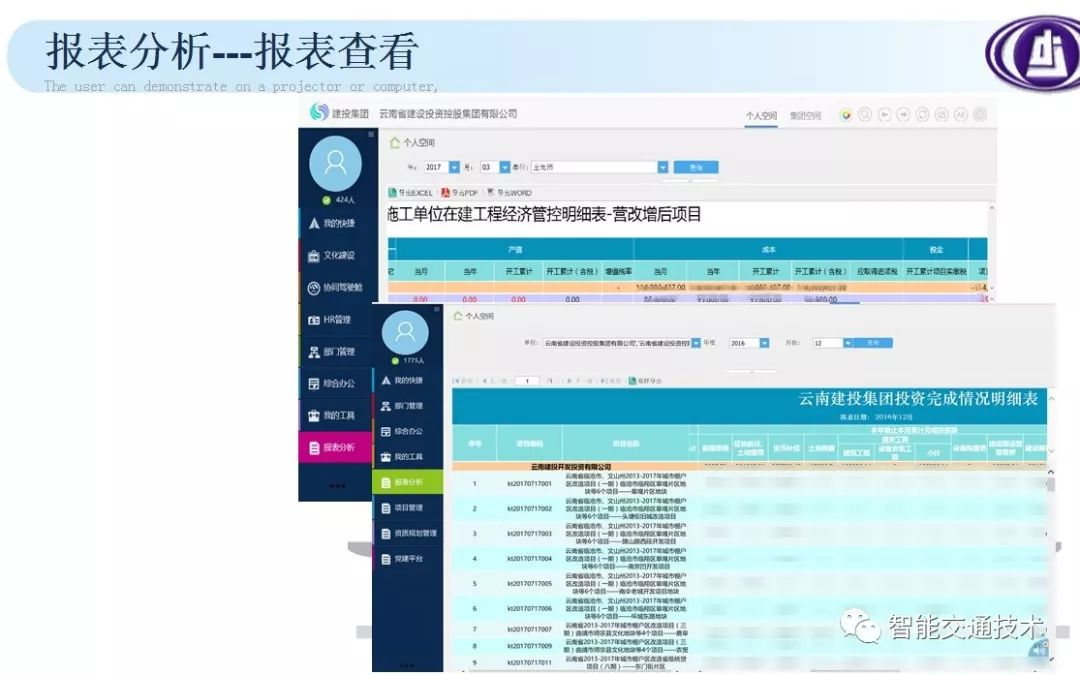Open 部门管理 in the front window sidebar

coord(408,406)
